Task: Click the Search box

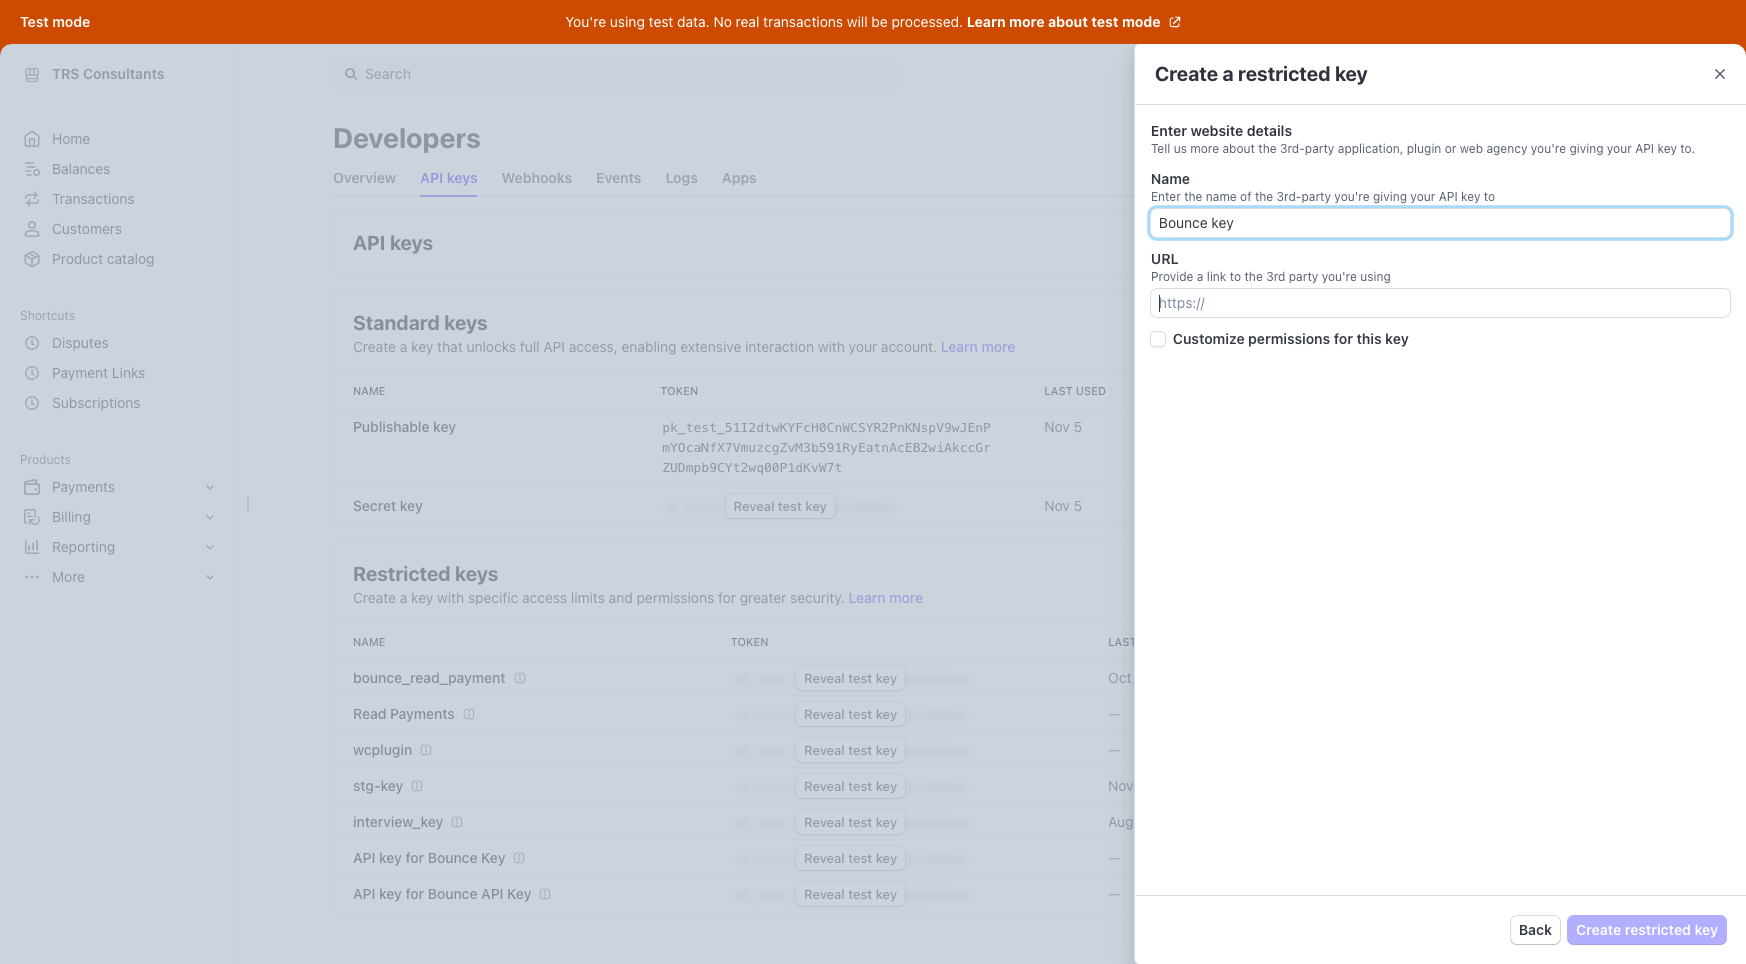Action: tap(616, 74)
